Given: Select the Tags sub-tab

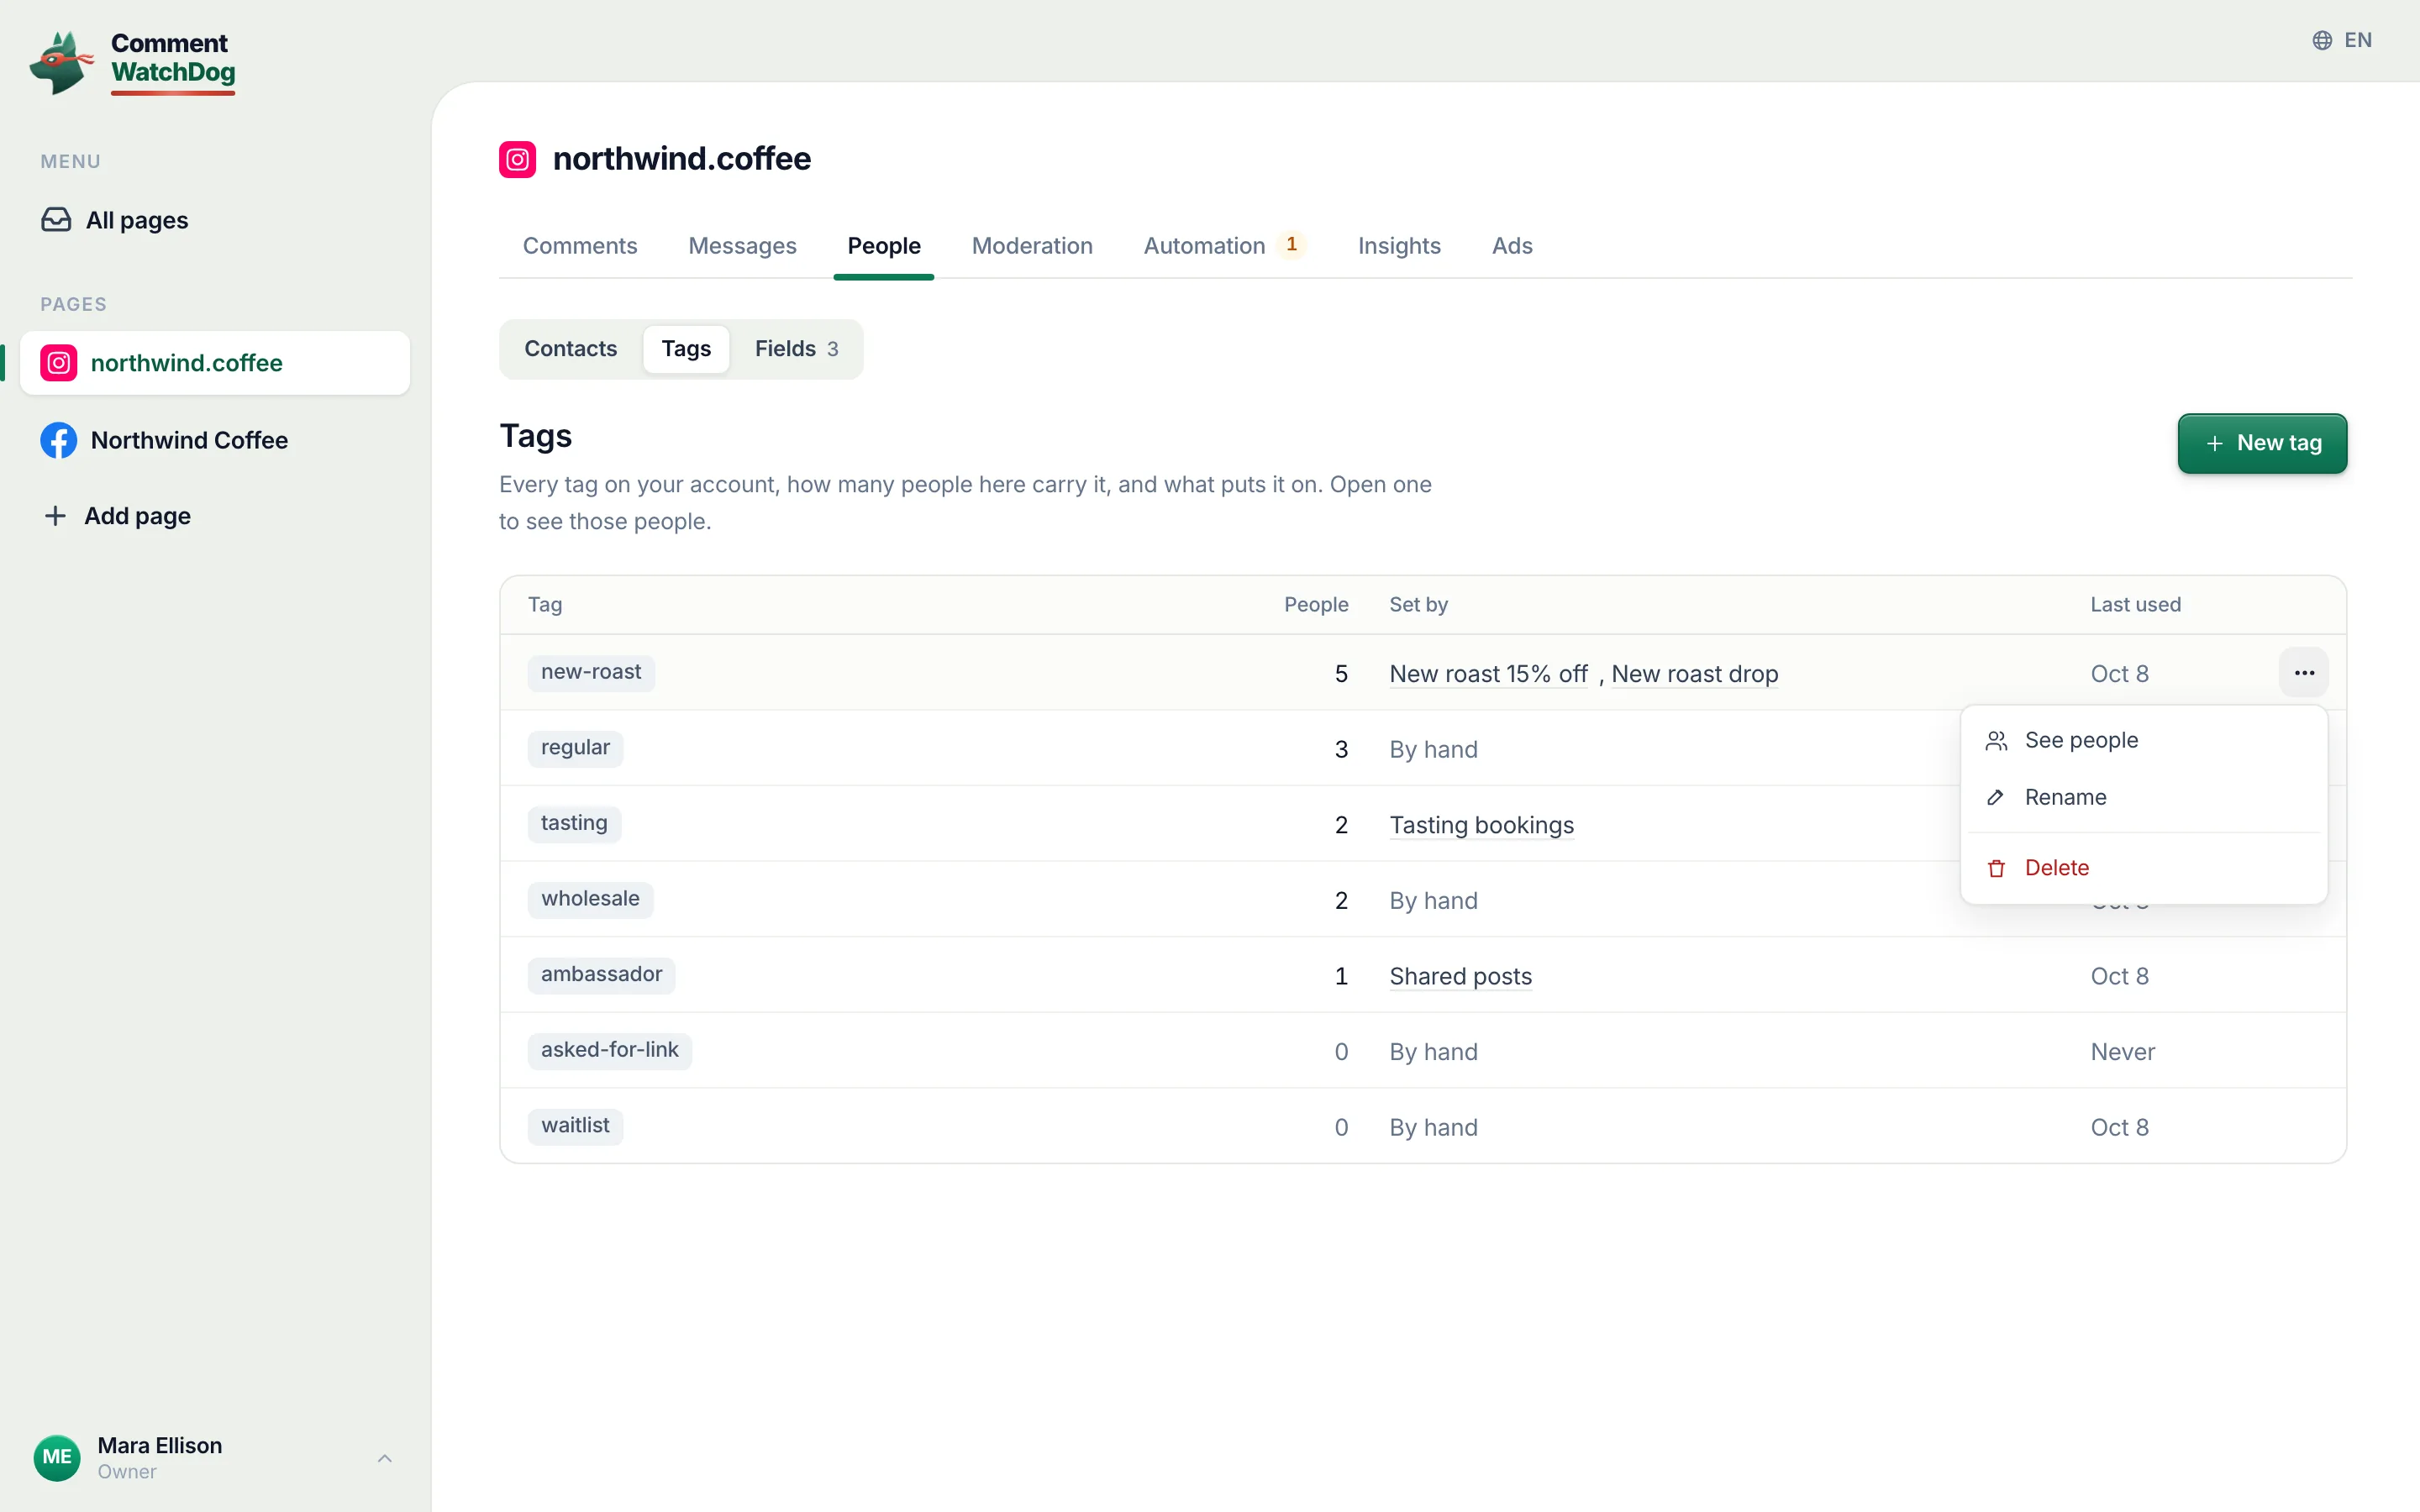Looking at the screenshot, I should (686, 349).
